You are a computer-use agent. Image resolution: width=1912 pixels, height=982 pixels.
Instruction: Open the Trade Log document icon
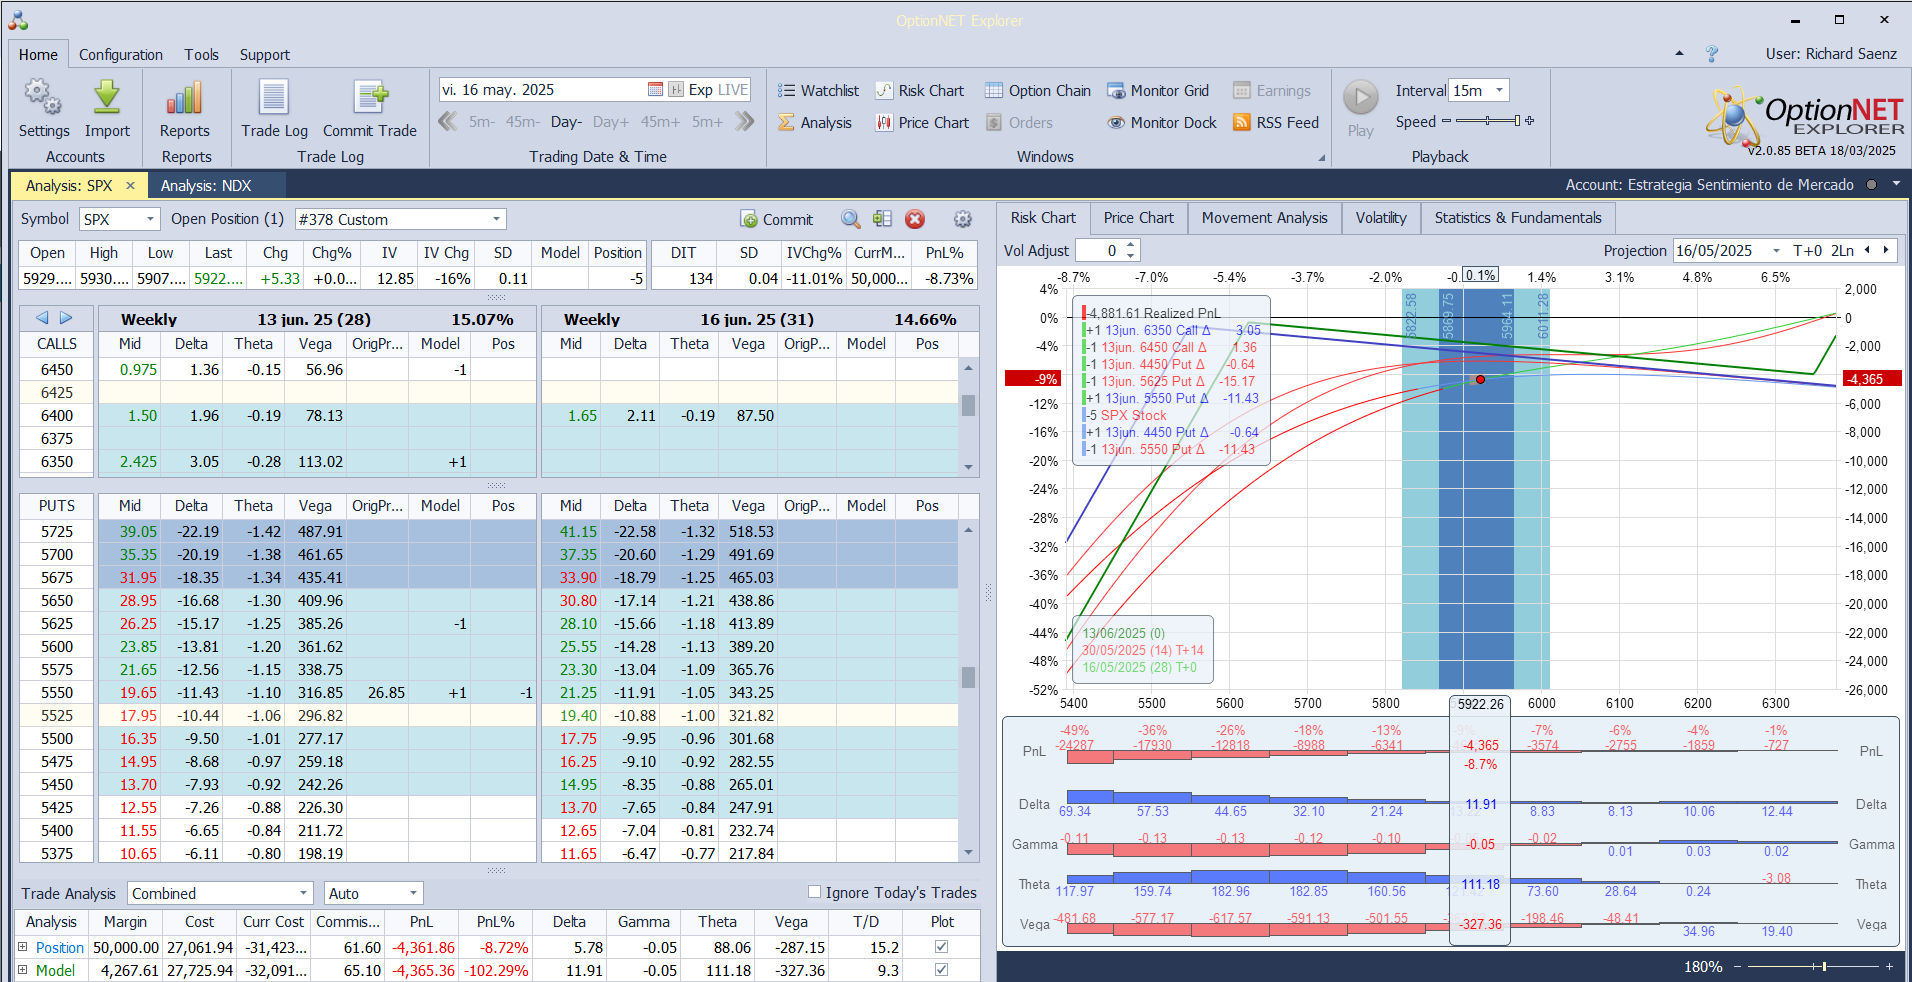[x=274, y=98]
